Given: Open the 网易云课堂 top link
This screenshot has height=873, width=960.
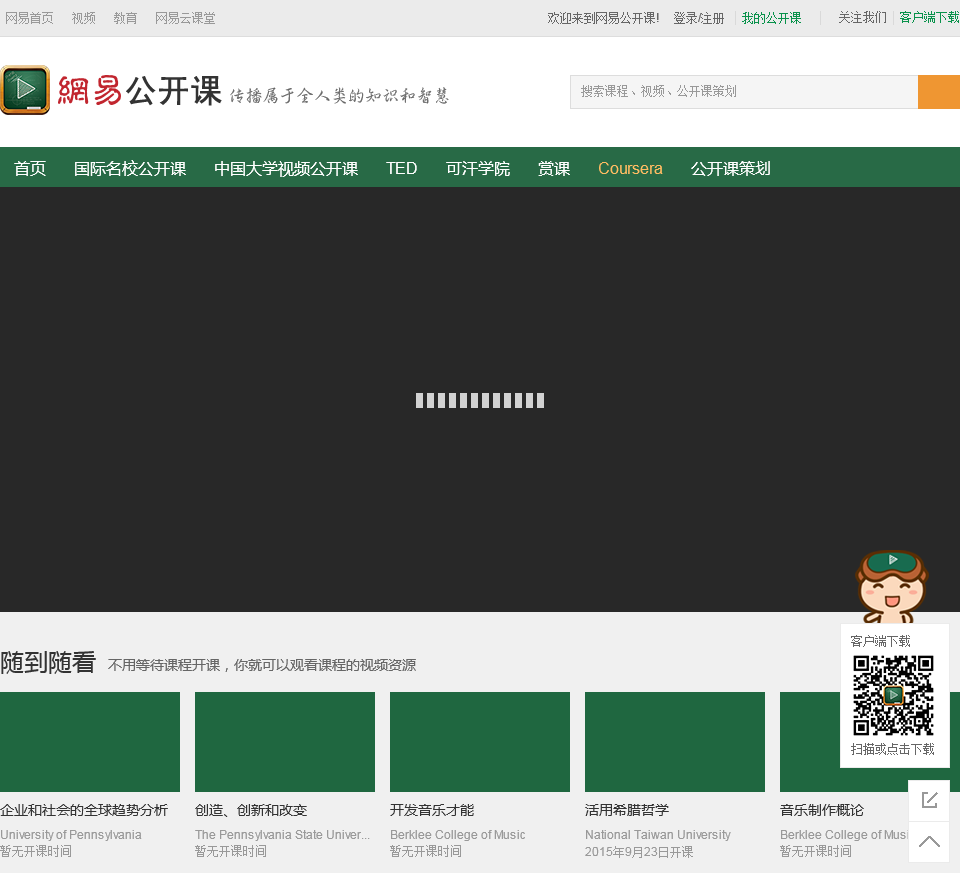Looking at the screenshot, I should pyautogui.click(x=185, y=18).
